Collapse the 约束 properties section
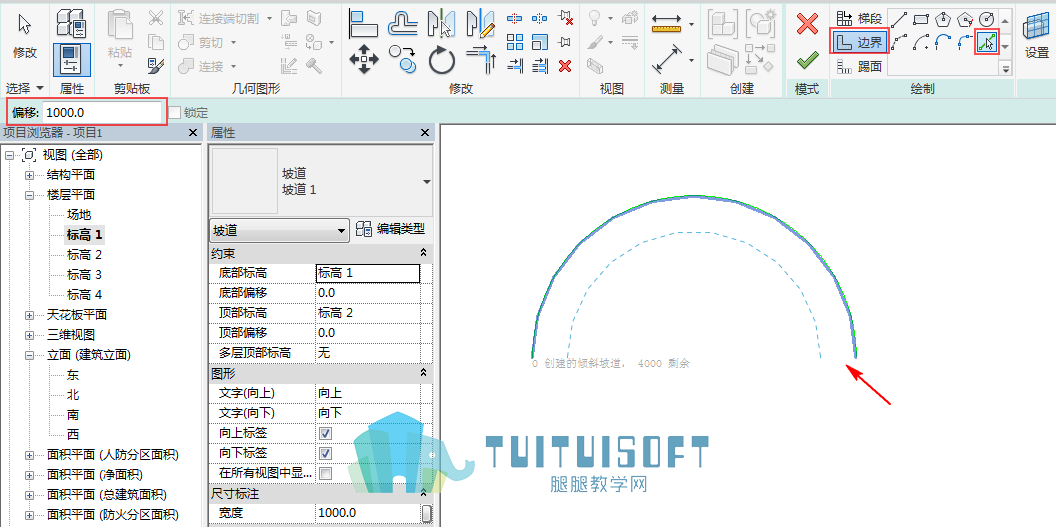The image size is (1056, 527). click(x=424, y=252)
